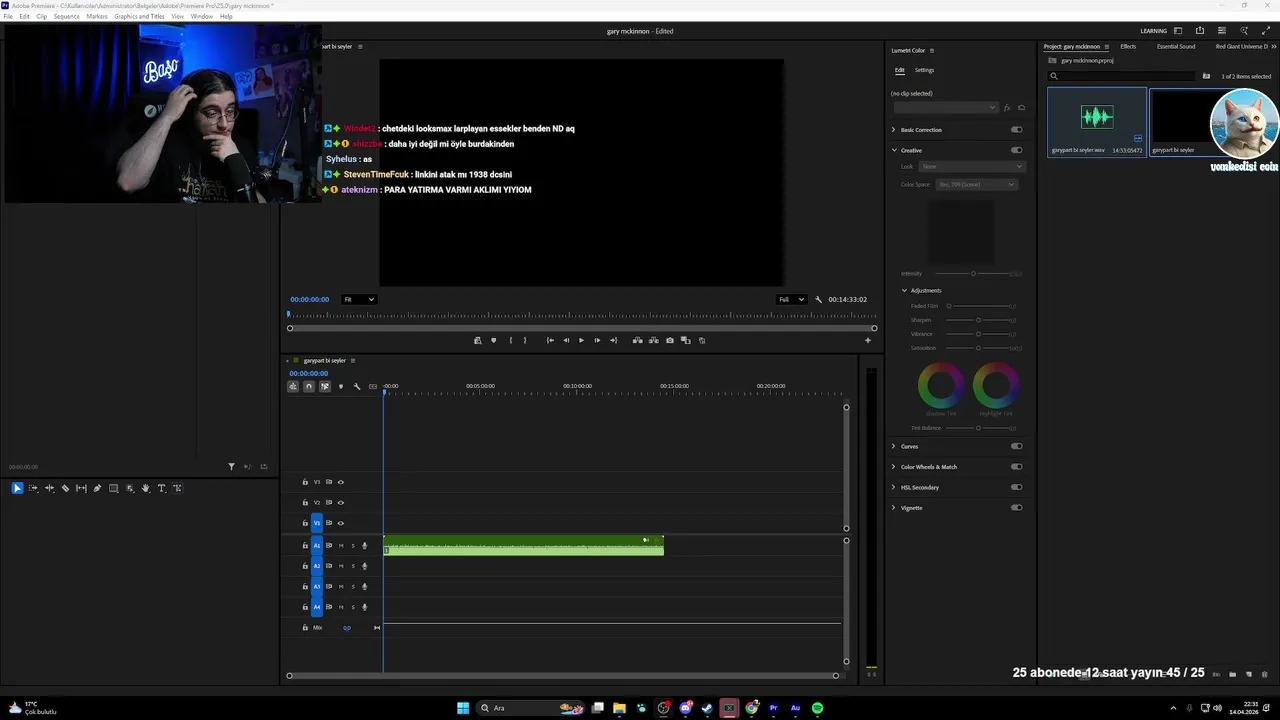
Task: Select the Selection tool in tools panel
Action: 17,488
